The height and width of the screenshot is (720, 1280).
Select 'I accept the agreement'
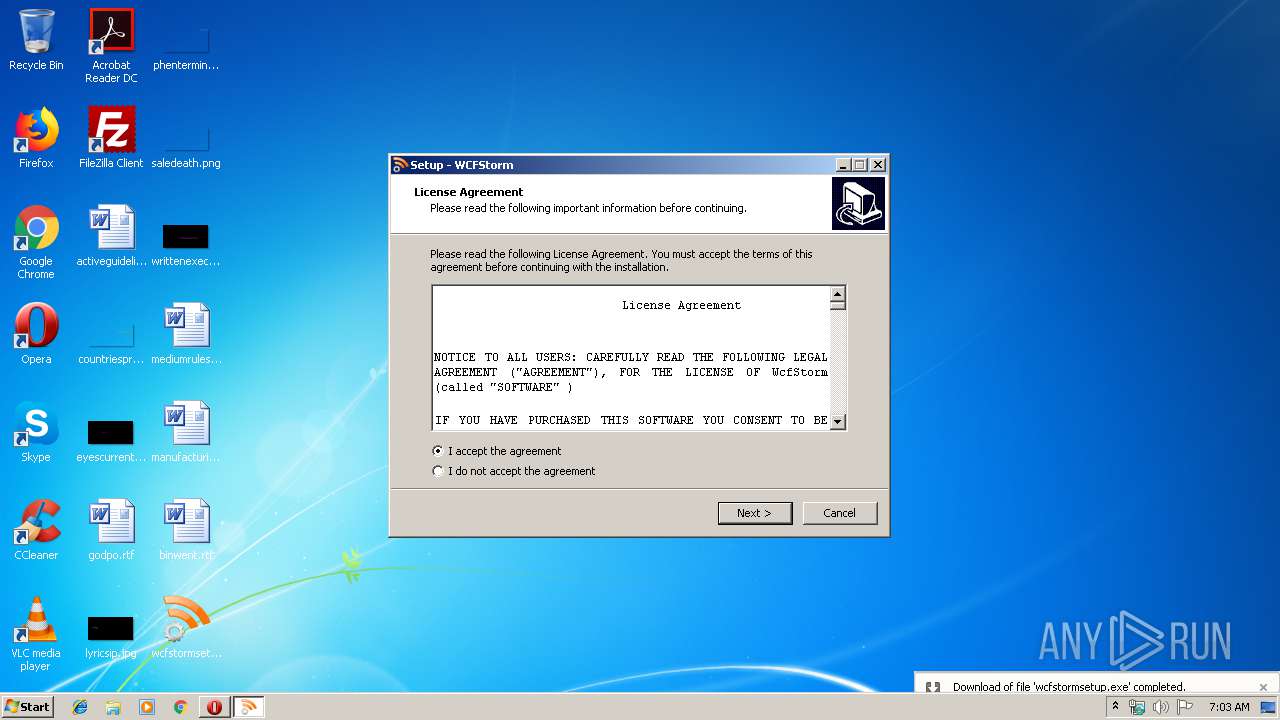pyautogui.click(x=496, y=451)
